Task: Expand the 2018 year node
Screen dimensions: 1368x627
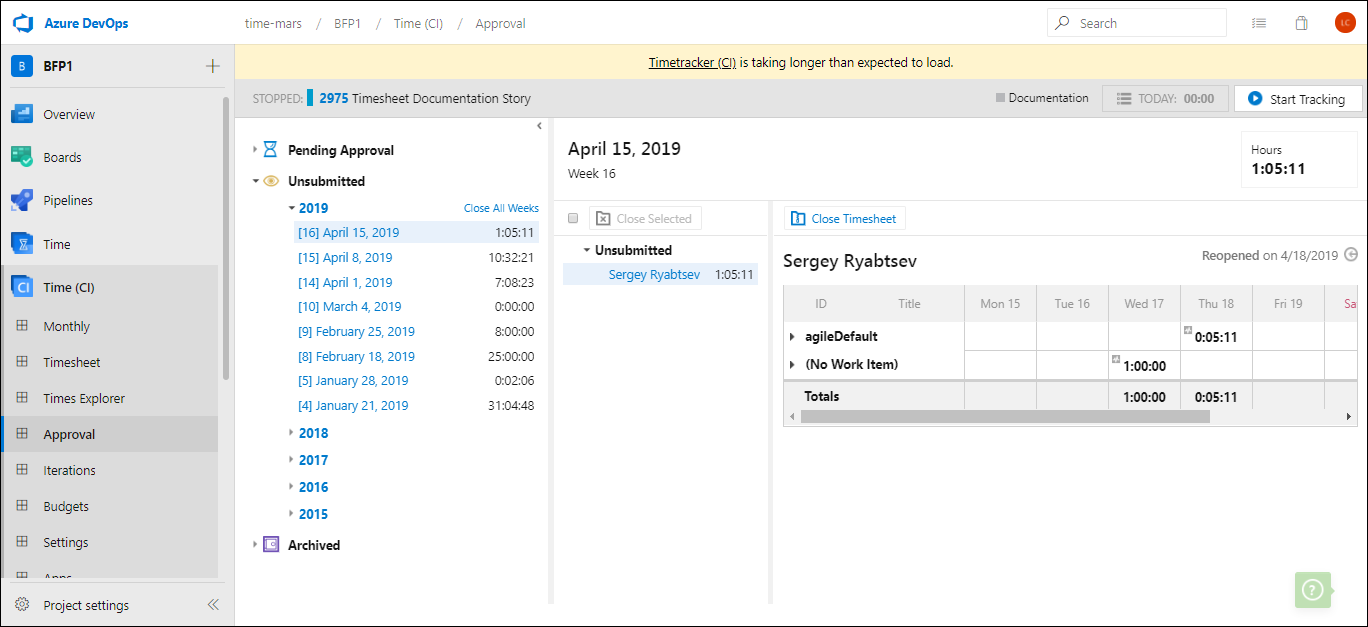Action: pos(291,433)
